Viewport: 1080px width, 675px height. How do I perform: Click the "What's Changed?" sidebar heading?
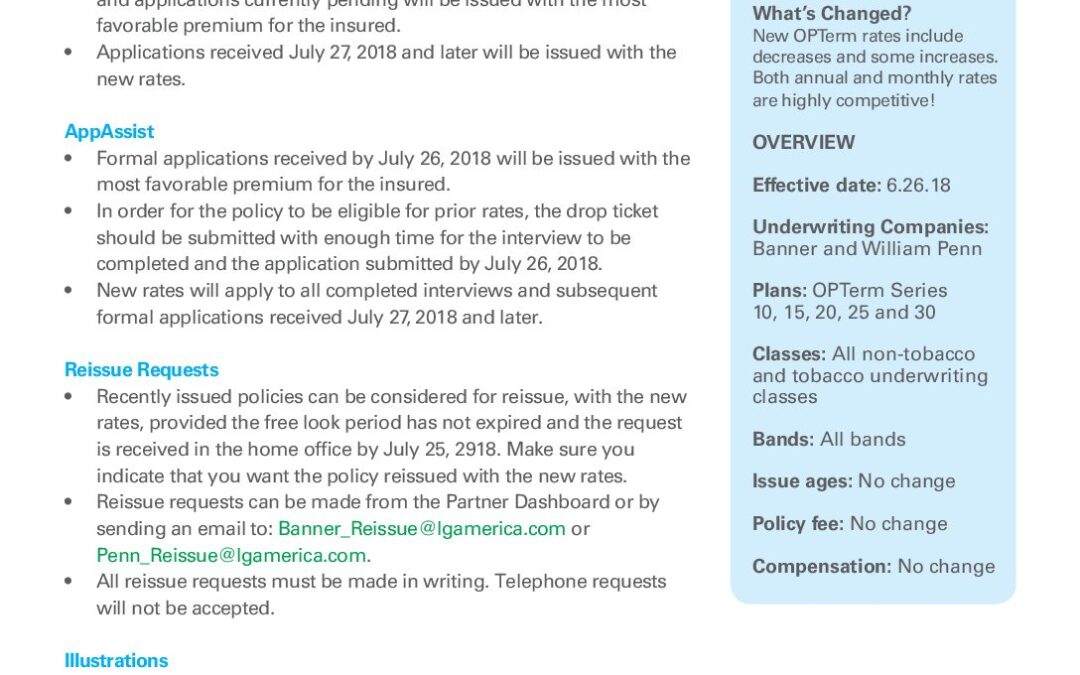(x=831, y=14)
